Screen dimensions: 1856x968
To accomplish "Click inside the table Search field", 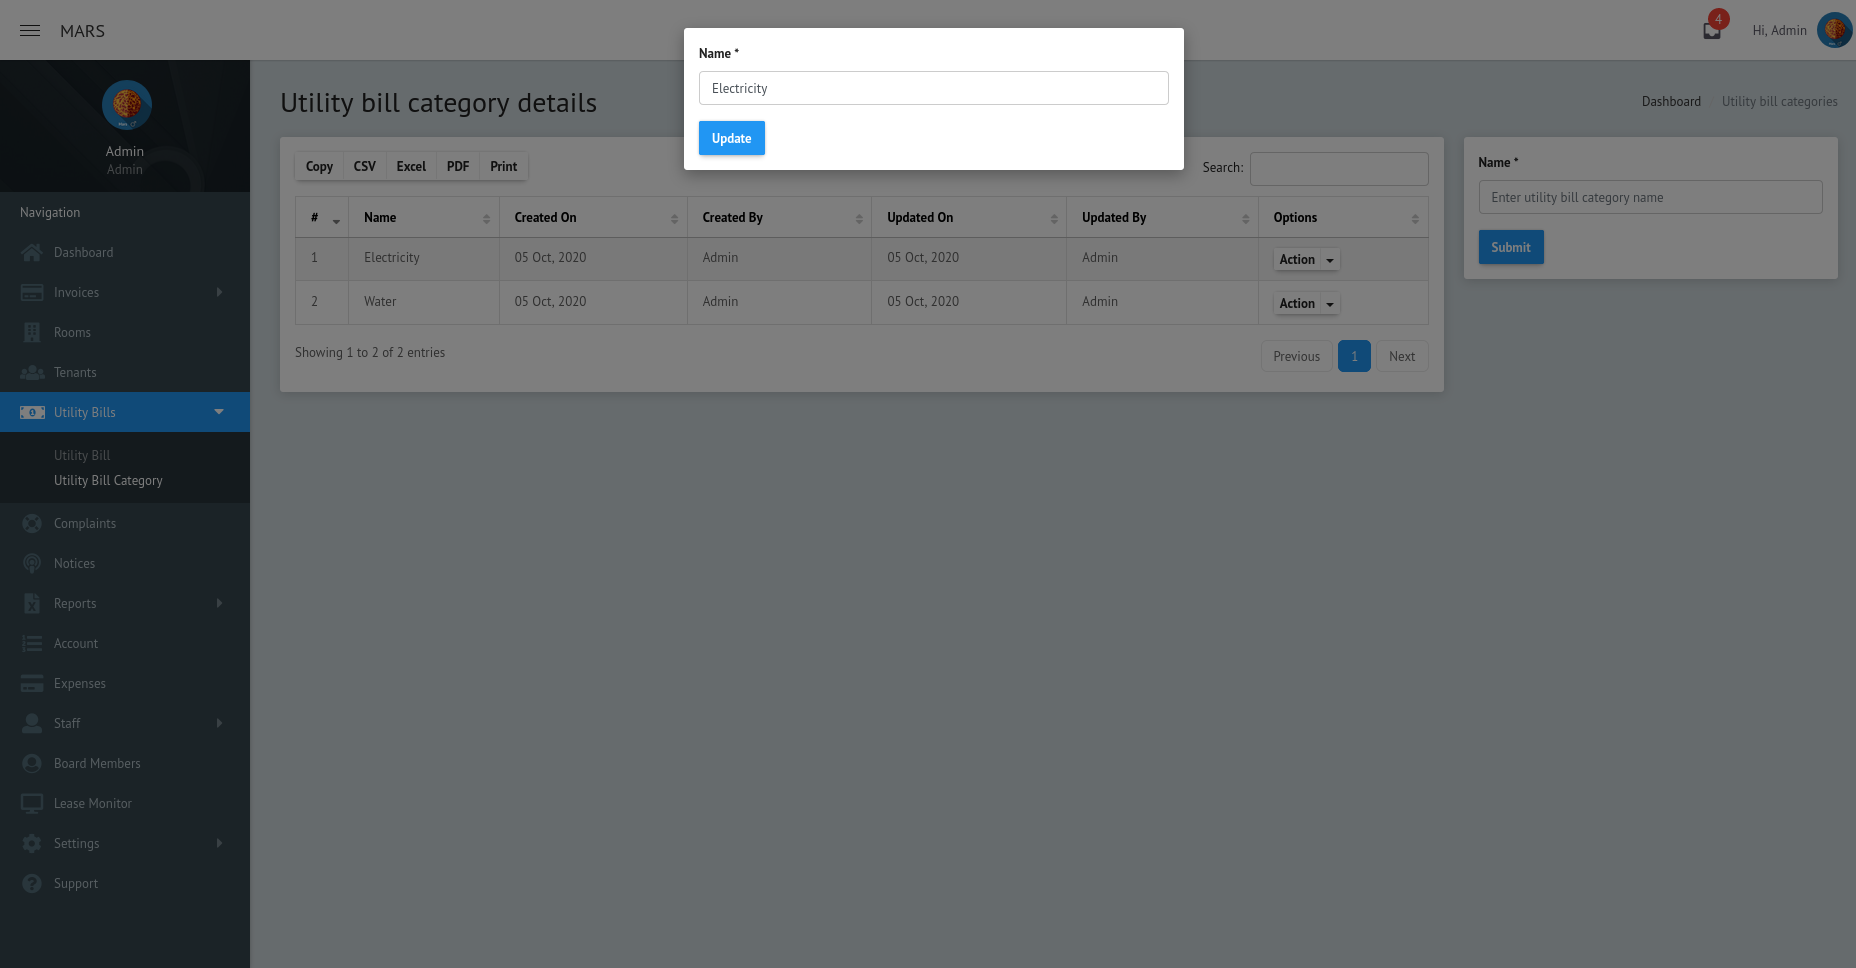I will [1339, 168].
